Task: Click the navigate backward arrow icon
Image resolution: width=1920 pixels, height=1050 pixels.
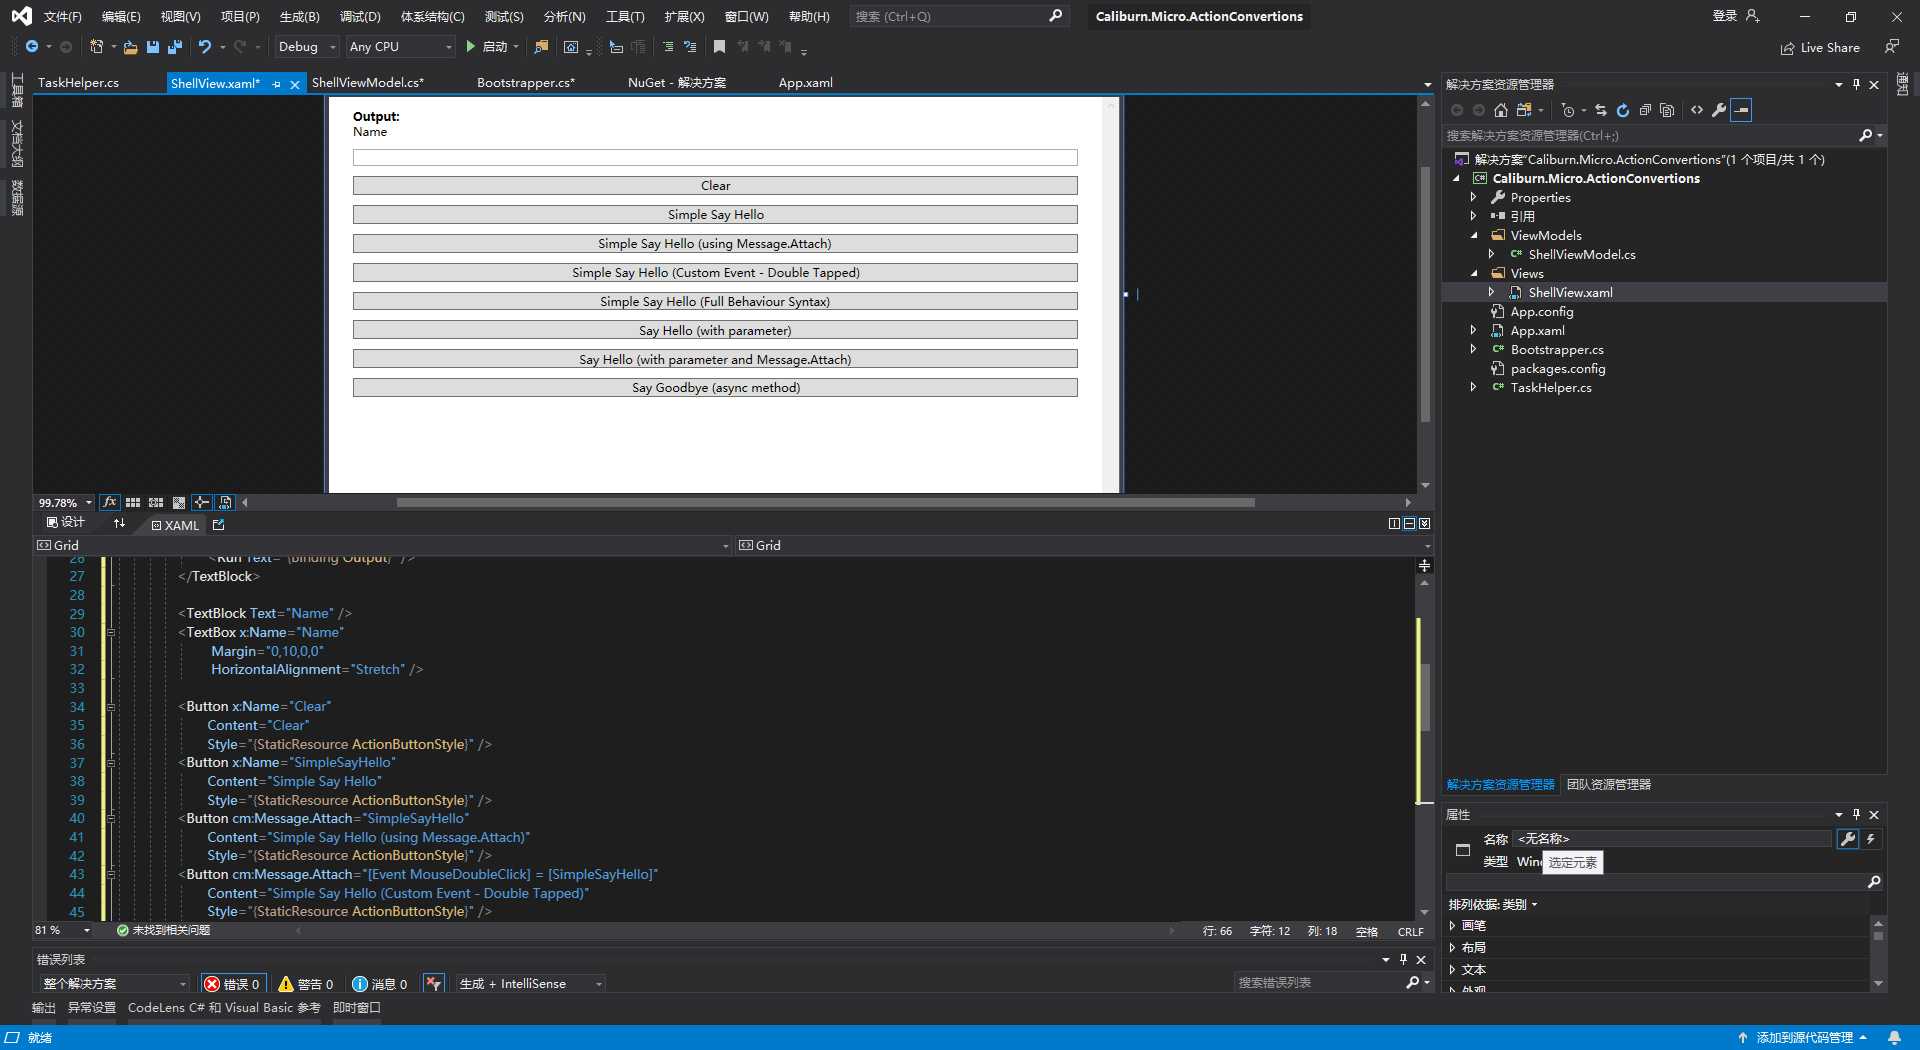Action: 32,47
